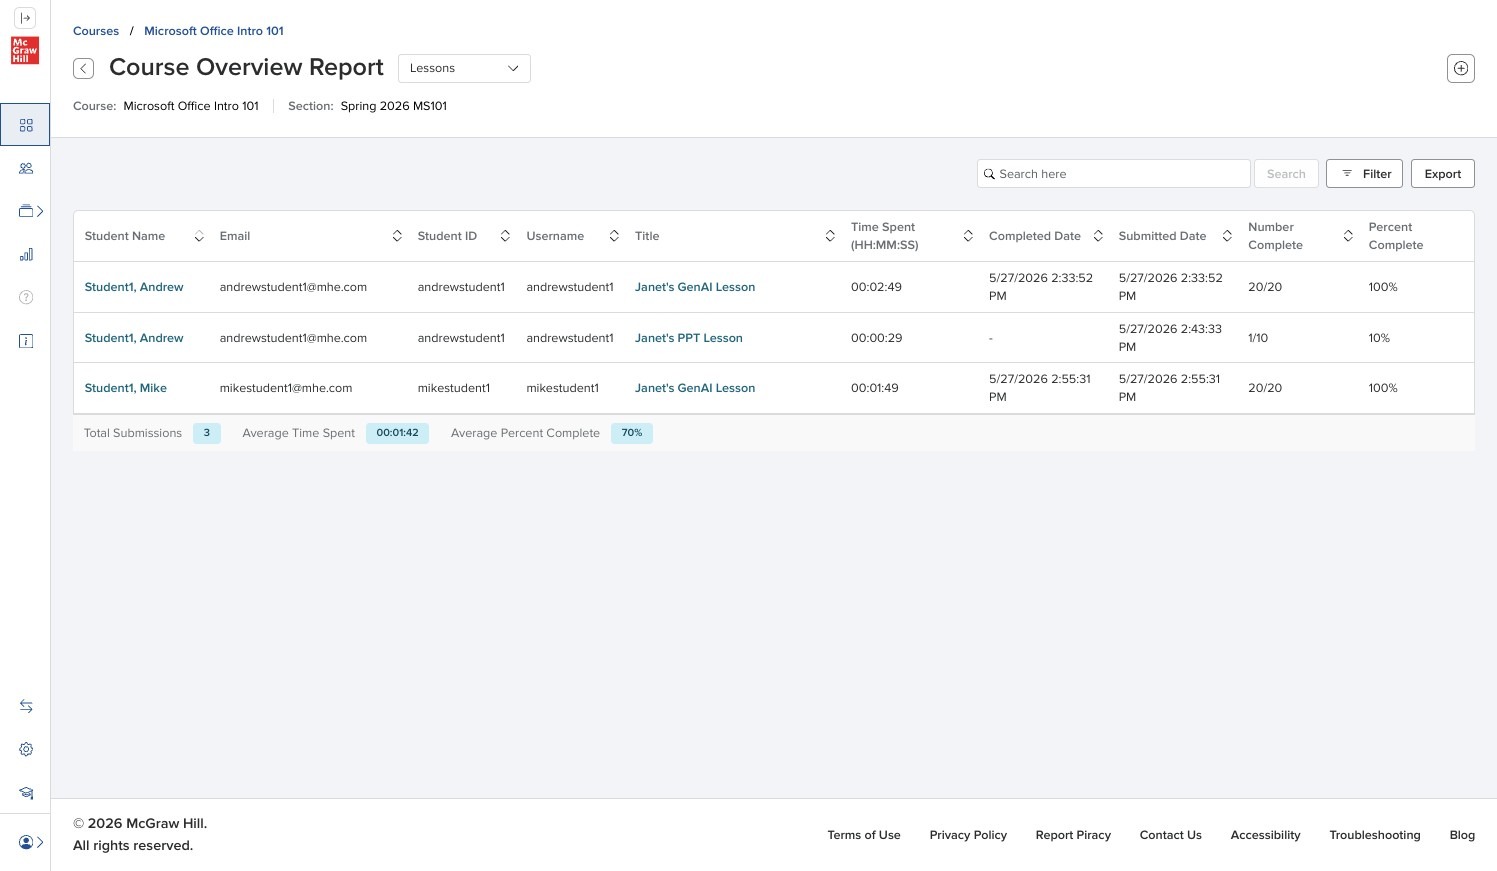The image size is (1497, 871).
Task: Open the settings gear icon
Action: (26, 749)
